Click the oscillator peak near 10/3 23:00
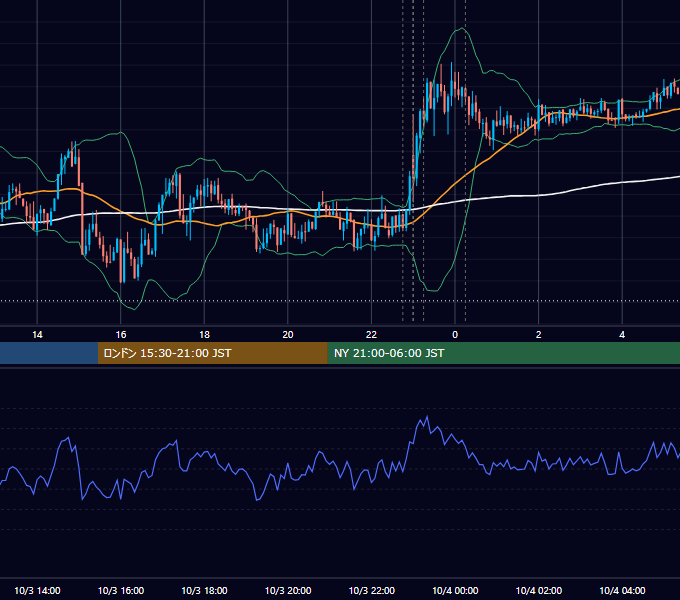The width and height of the screenshot is (680, 600). pos(427,417)
